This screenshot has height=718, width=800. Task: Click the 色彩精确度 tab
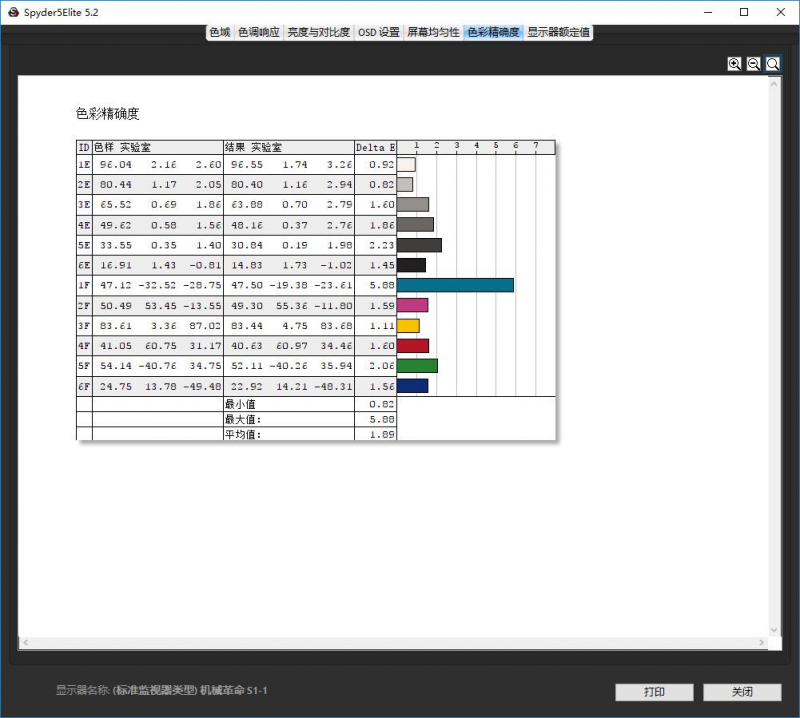click(493, 32)
